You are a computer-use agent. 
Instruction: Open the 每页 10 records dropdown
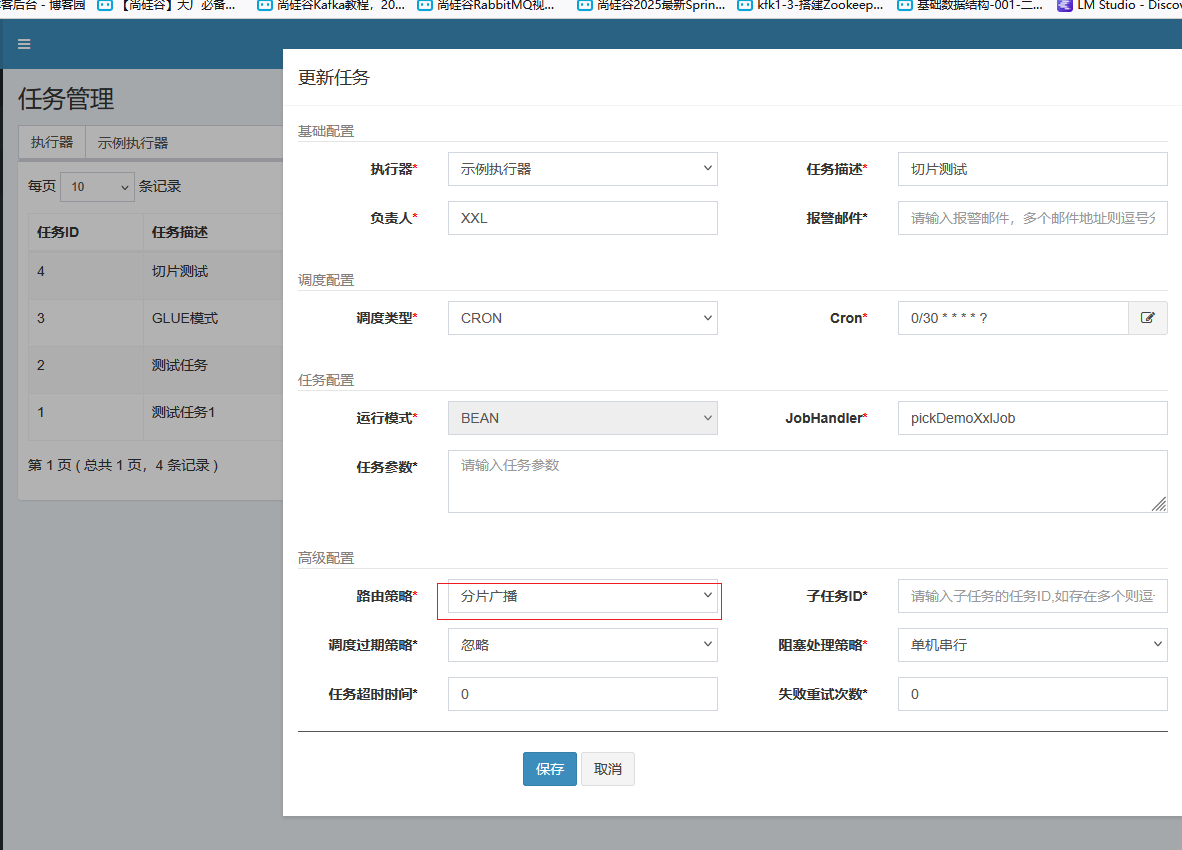pyautogui.click(x=97, y=187)
